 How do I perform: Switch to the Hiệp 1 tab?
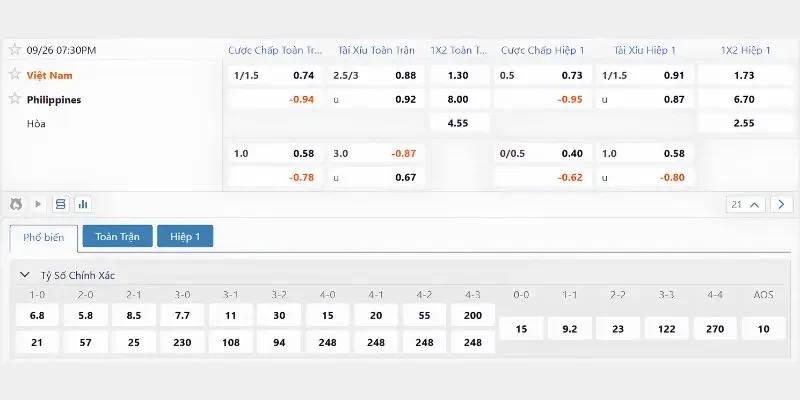185,236
